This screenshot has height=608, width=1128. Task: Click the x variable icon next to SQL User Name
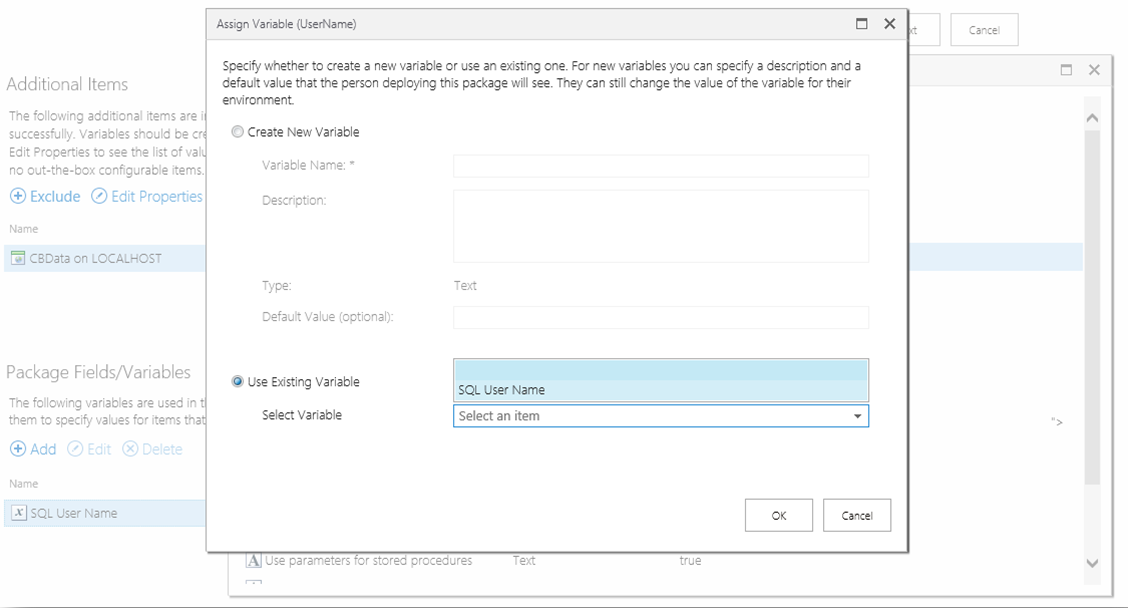click(x=22, y=513)
